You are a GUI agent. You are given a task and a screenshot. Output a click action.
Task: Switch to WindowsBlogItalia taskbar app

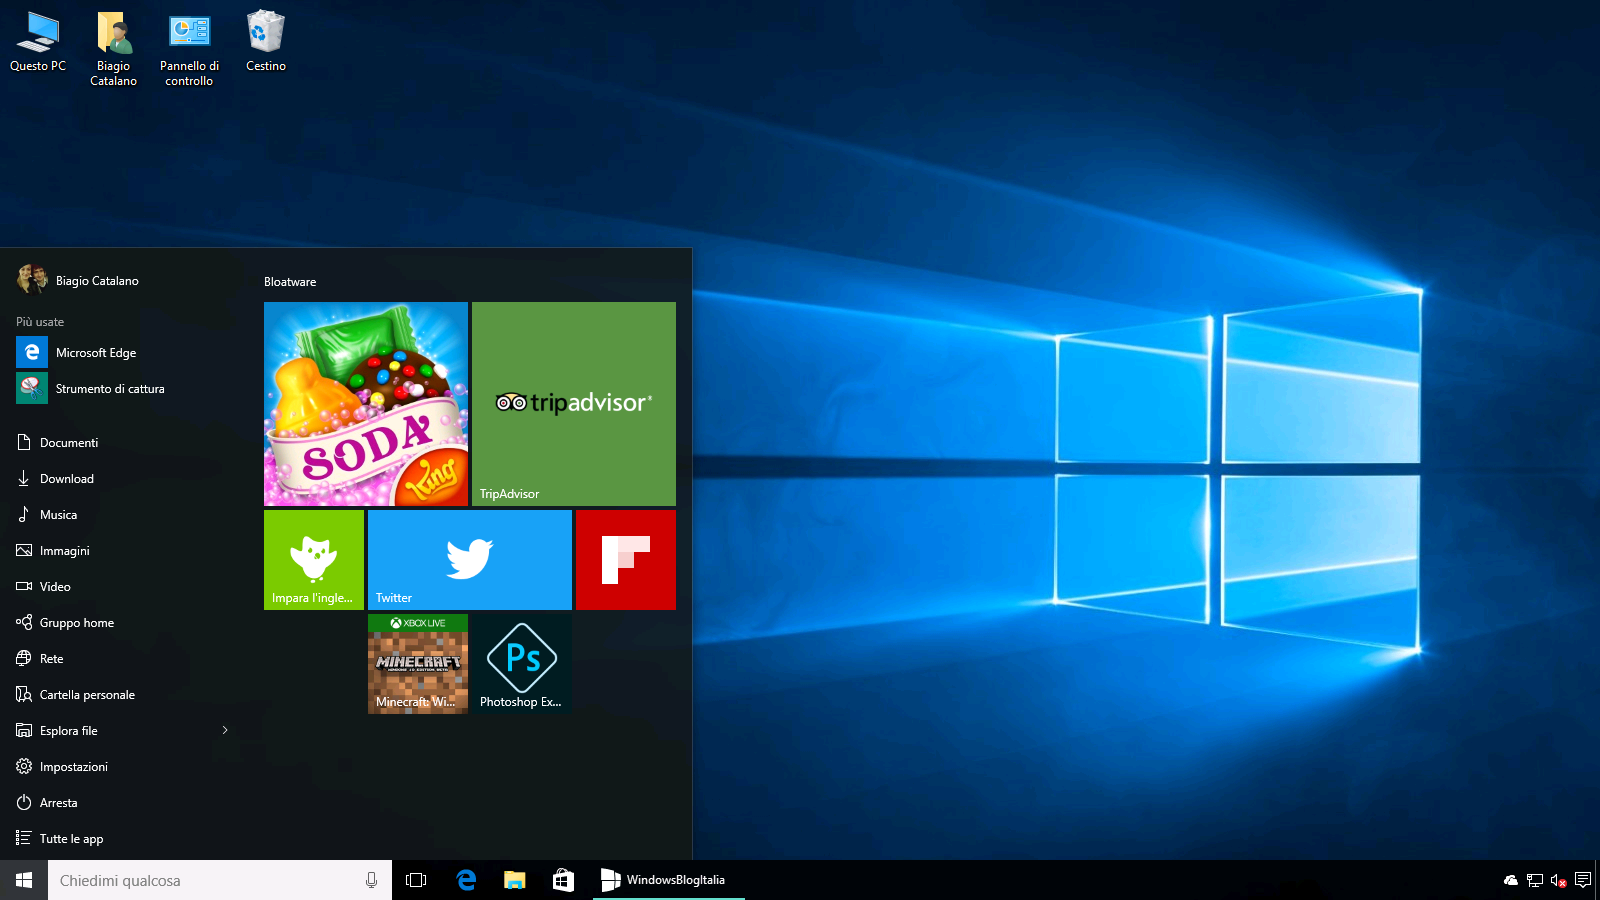[668, 880]
